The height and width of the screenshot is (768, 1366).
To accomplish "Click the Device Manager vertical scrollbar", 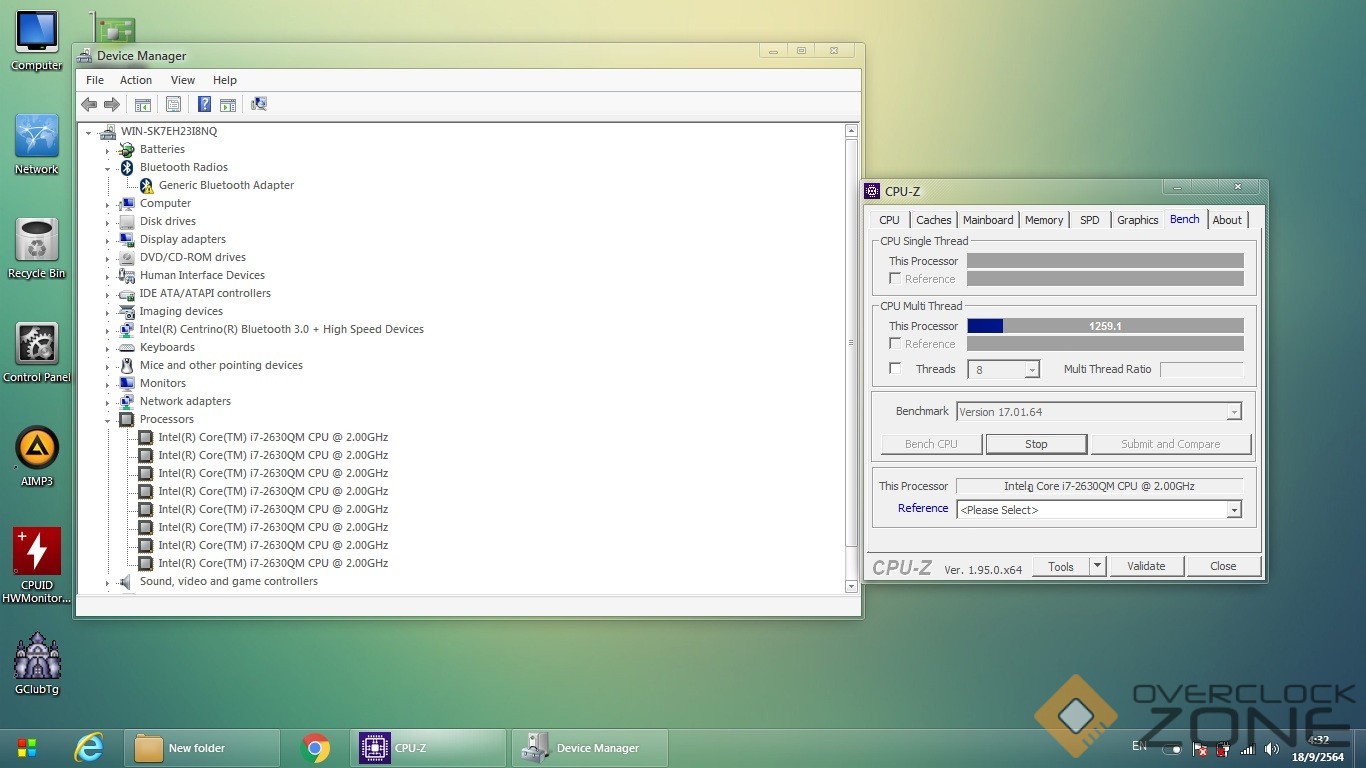I will click(x=851, y=343).
